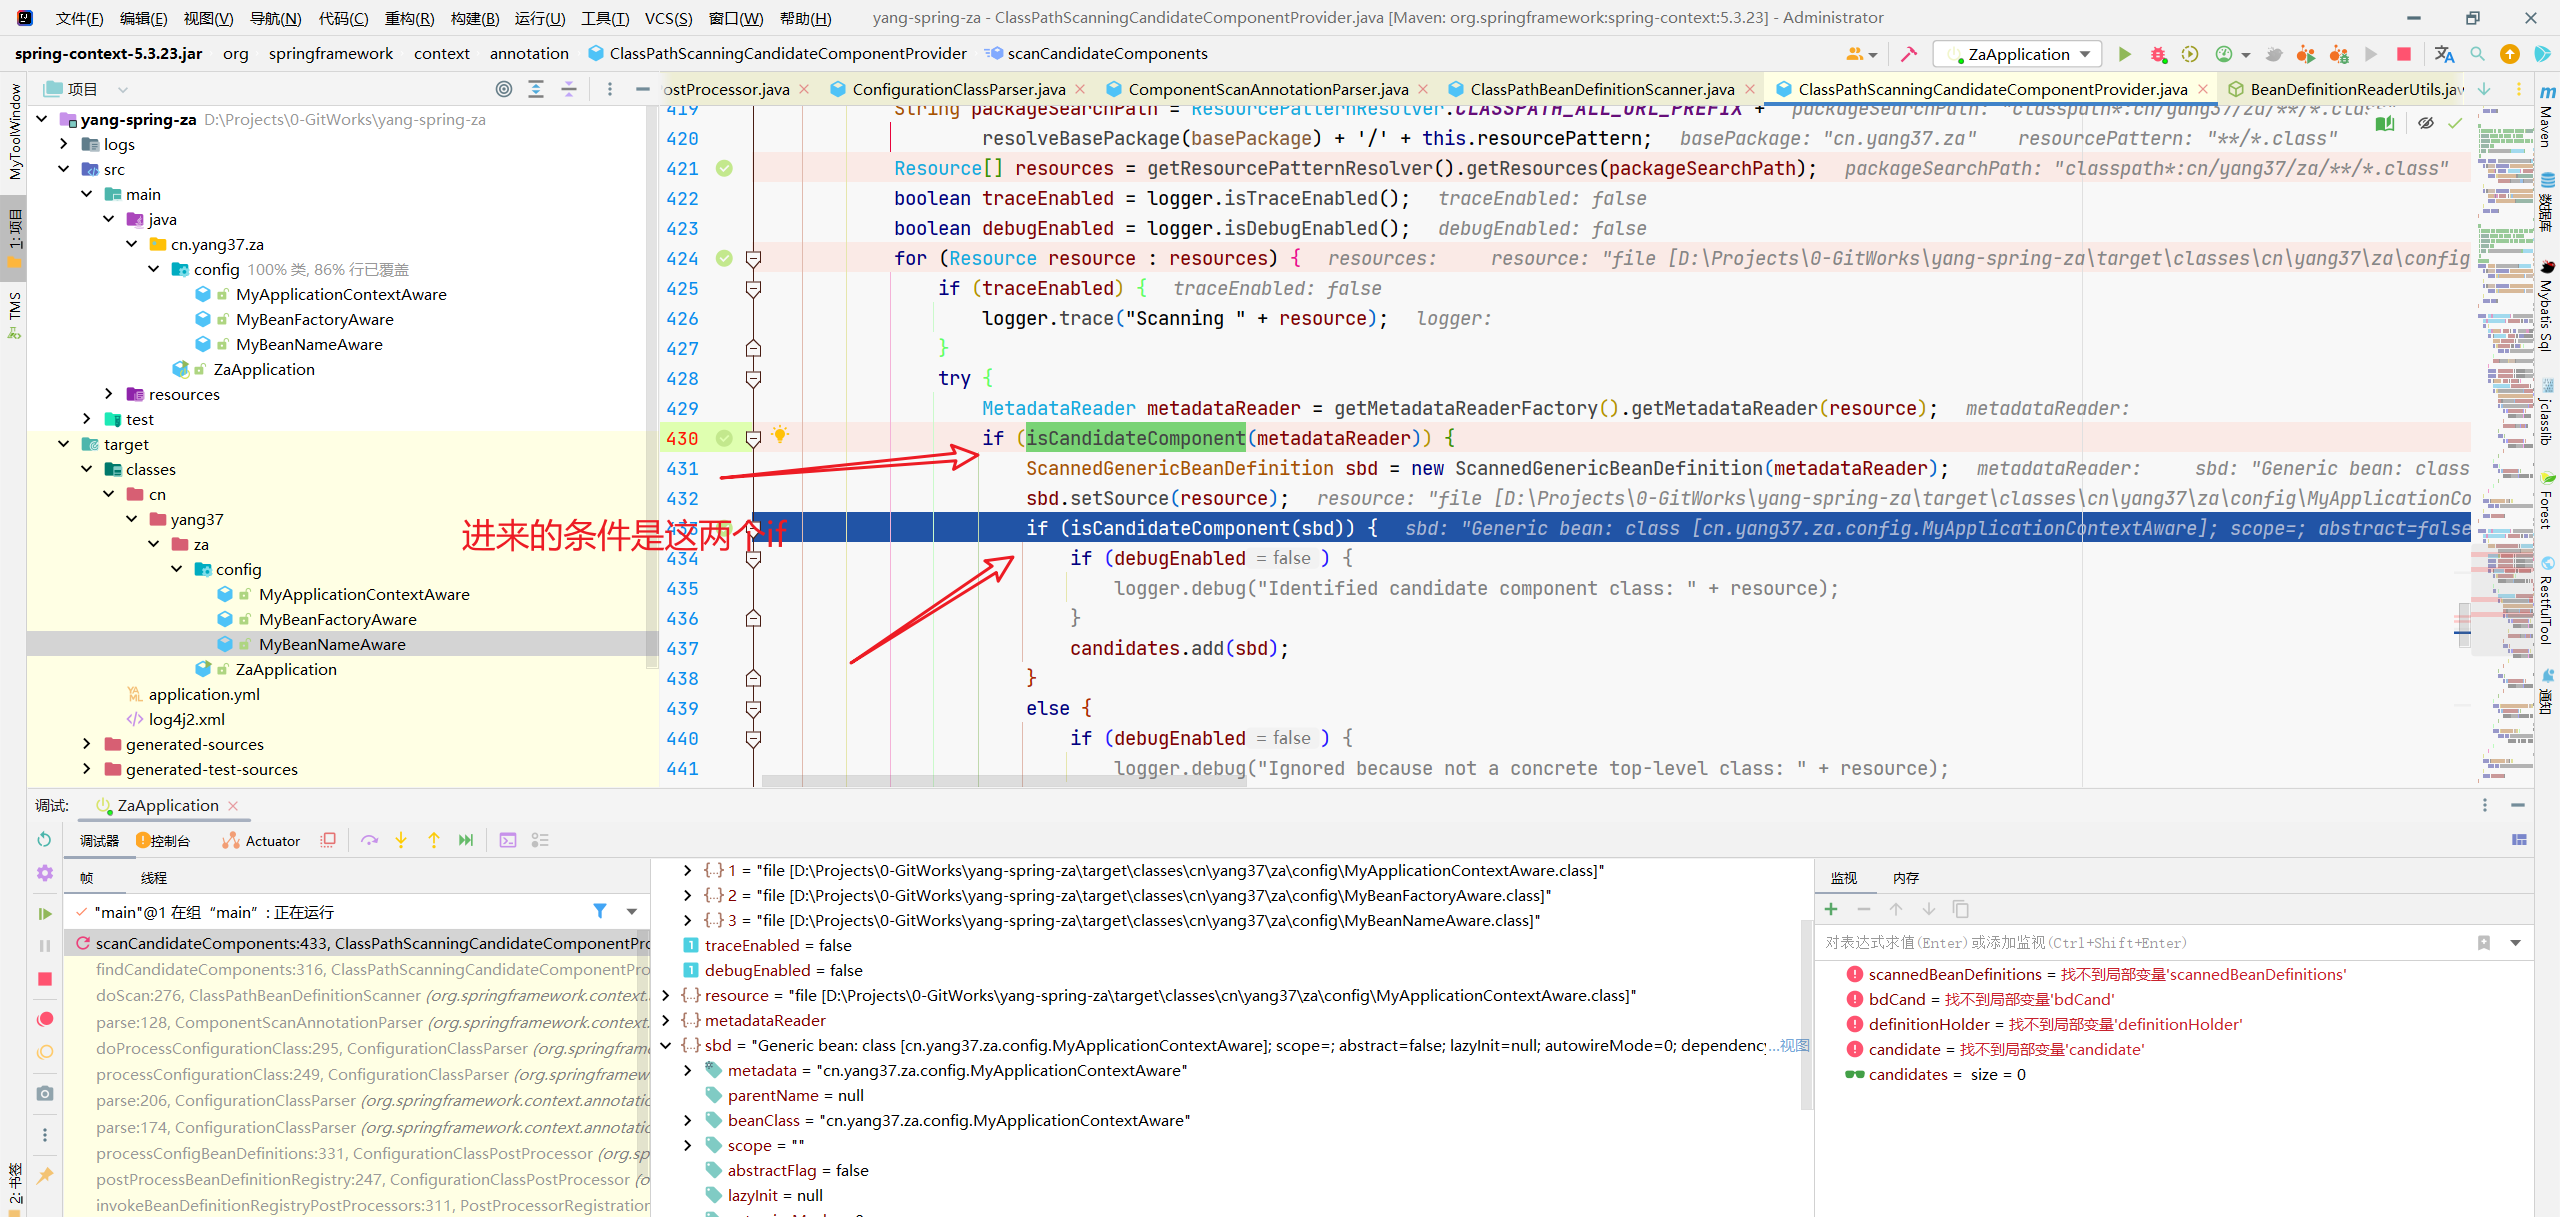This screenshot has width=2560, height=1217.
Task: Toggle mute breakpoints in debug sidebar
Action: [44, 1052]
